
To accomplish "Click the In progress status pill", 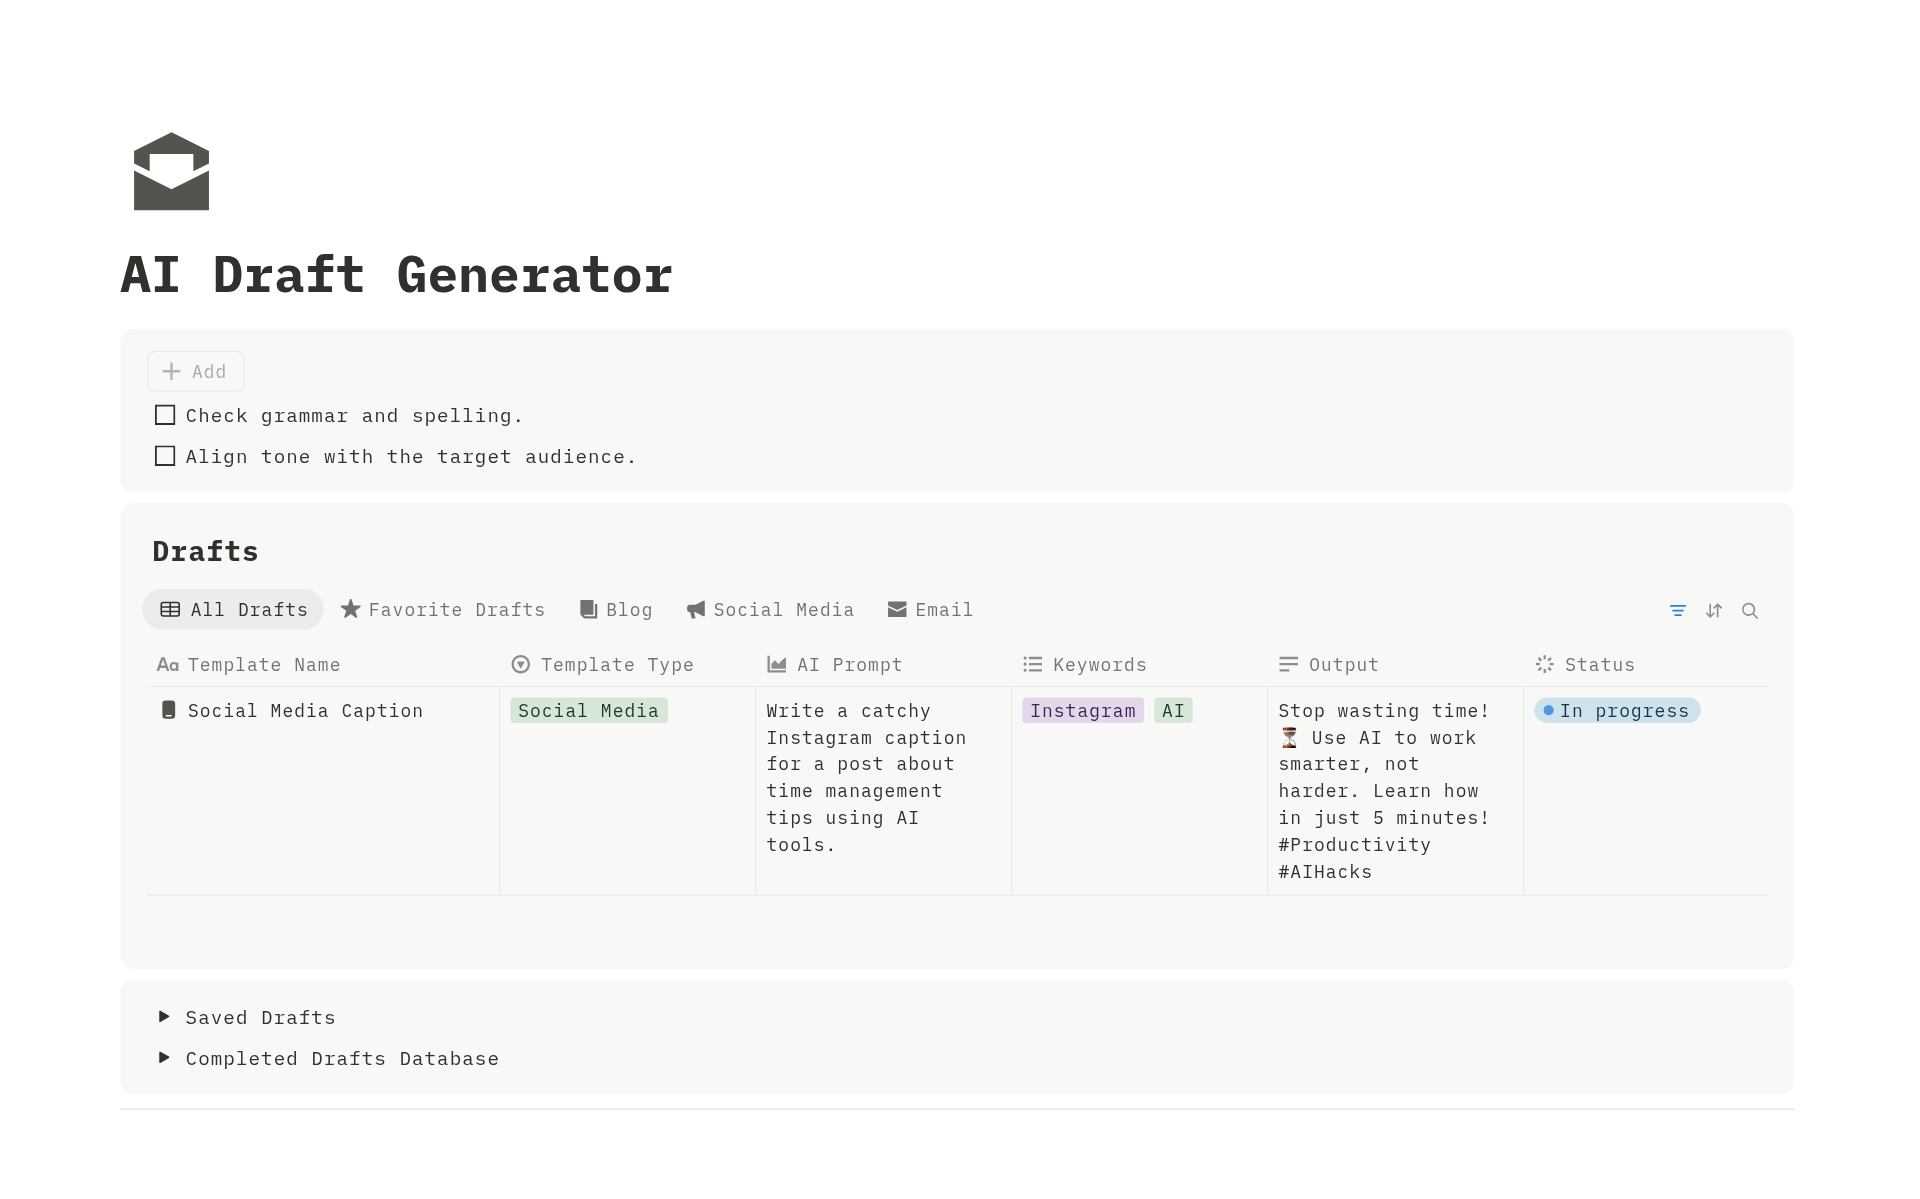I will click(1617, 711).
